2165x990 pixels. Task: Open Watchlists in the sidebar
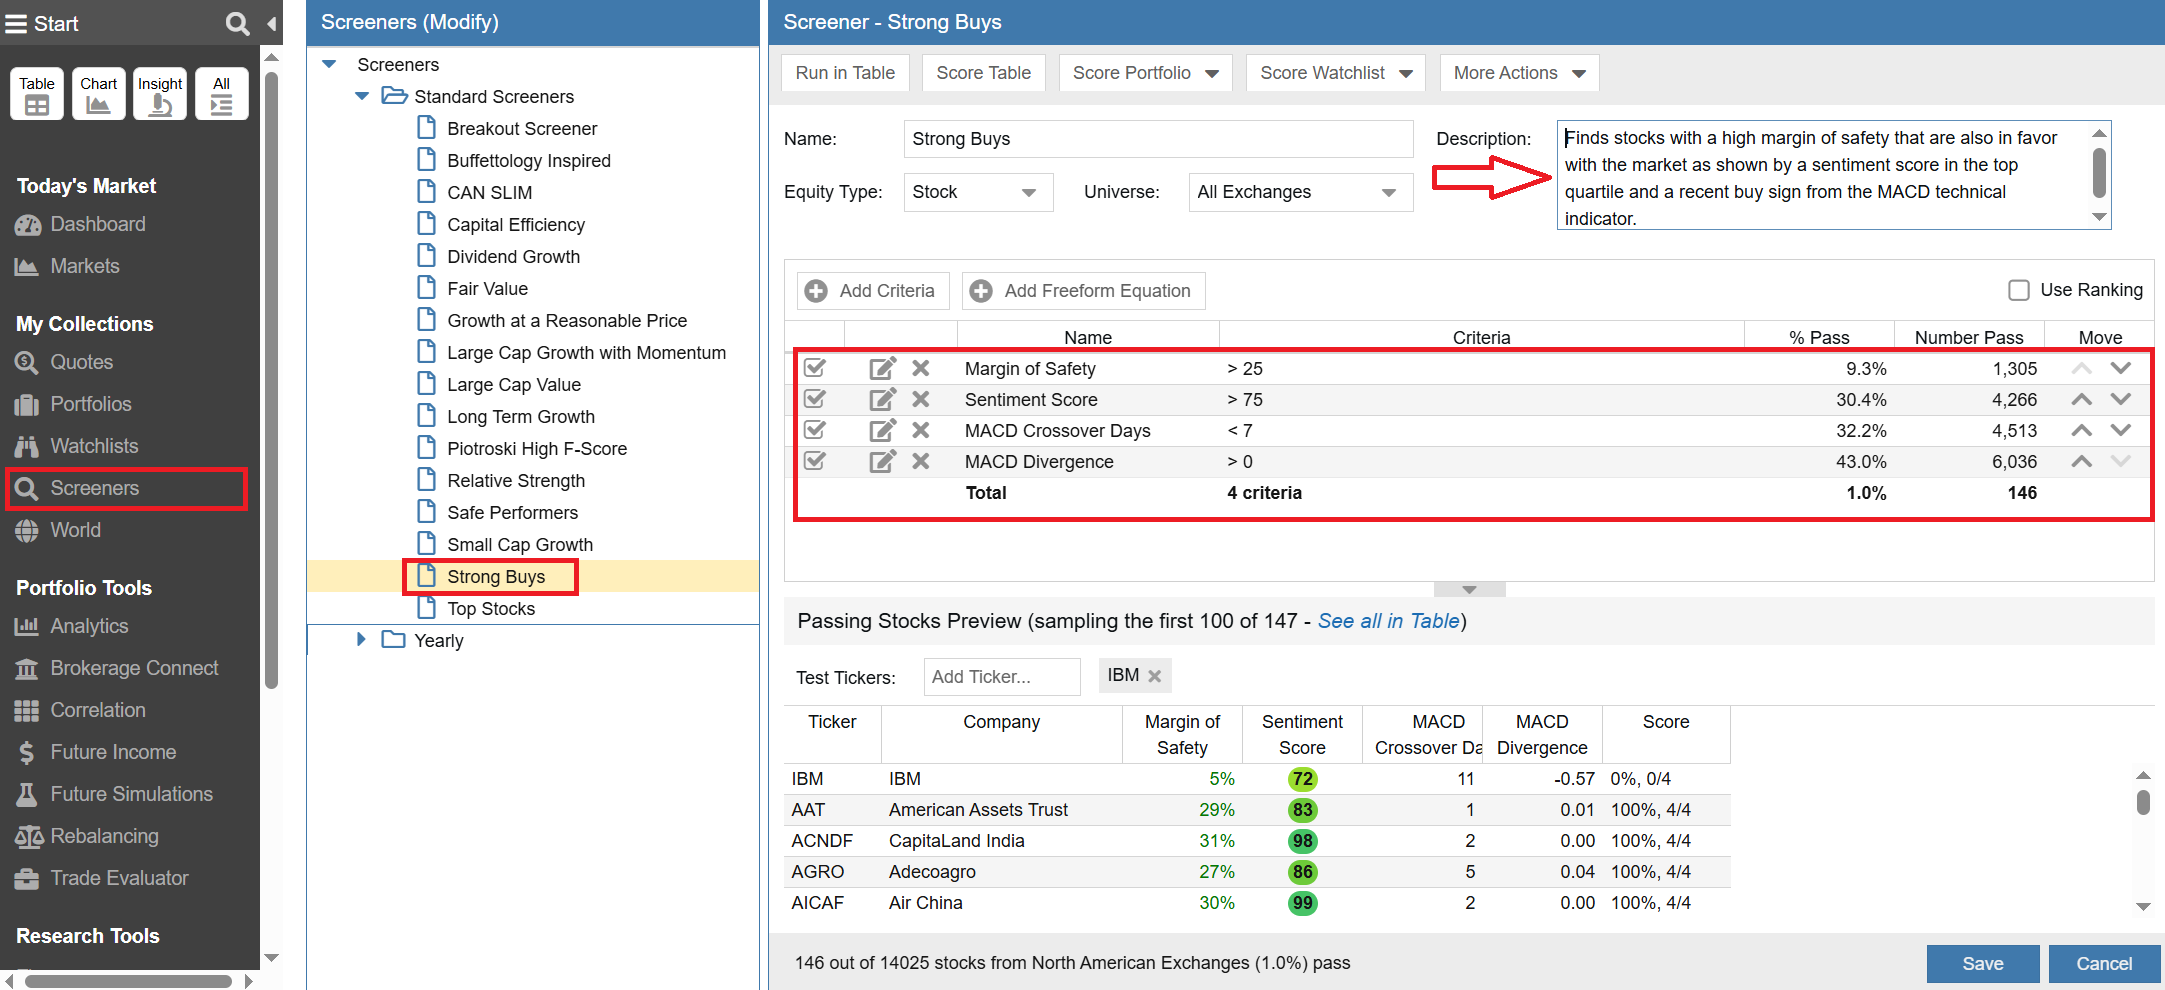pyautogui.click(x=94, y=446)
